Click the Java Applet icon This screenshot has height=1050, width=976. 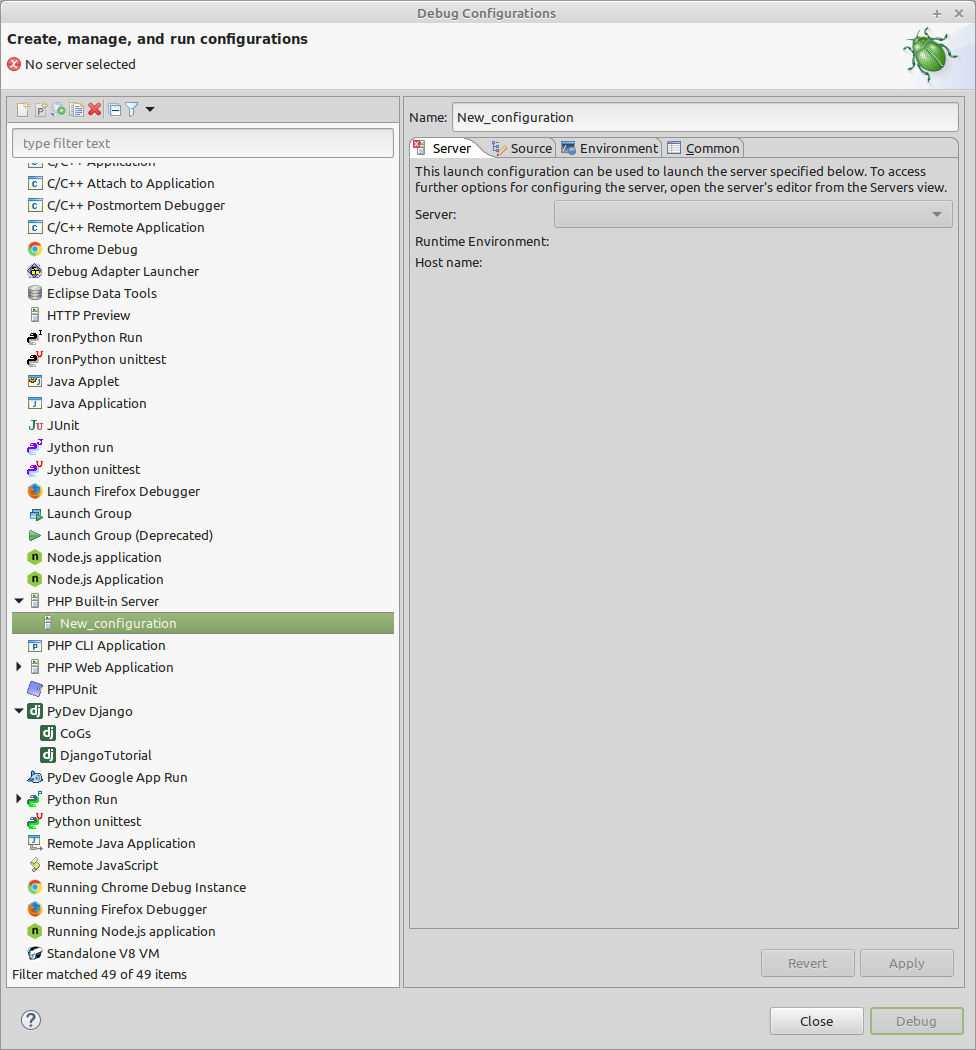pyautogui.click(x=35, y=381)
